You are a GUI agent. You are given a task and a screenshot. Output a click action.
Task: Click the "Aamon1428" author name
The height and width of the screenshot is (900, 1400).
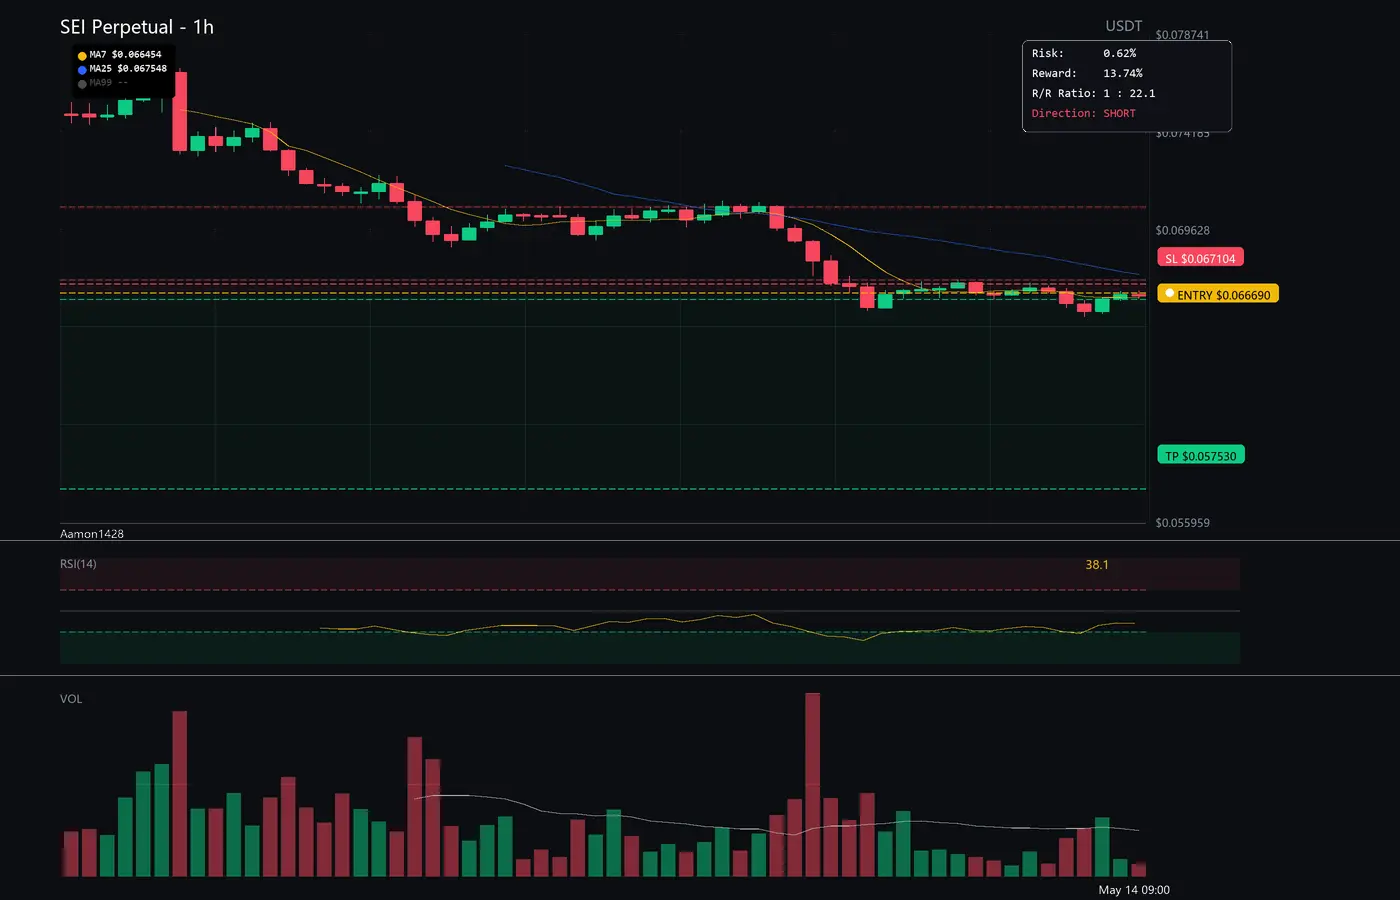click(92, 534)
